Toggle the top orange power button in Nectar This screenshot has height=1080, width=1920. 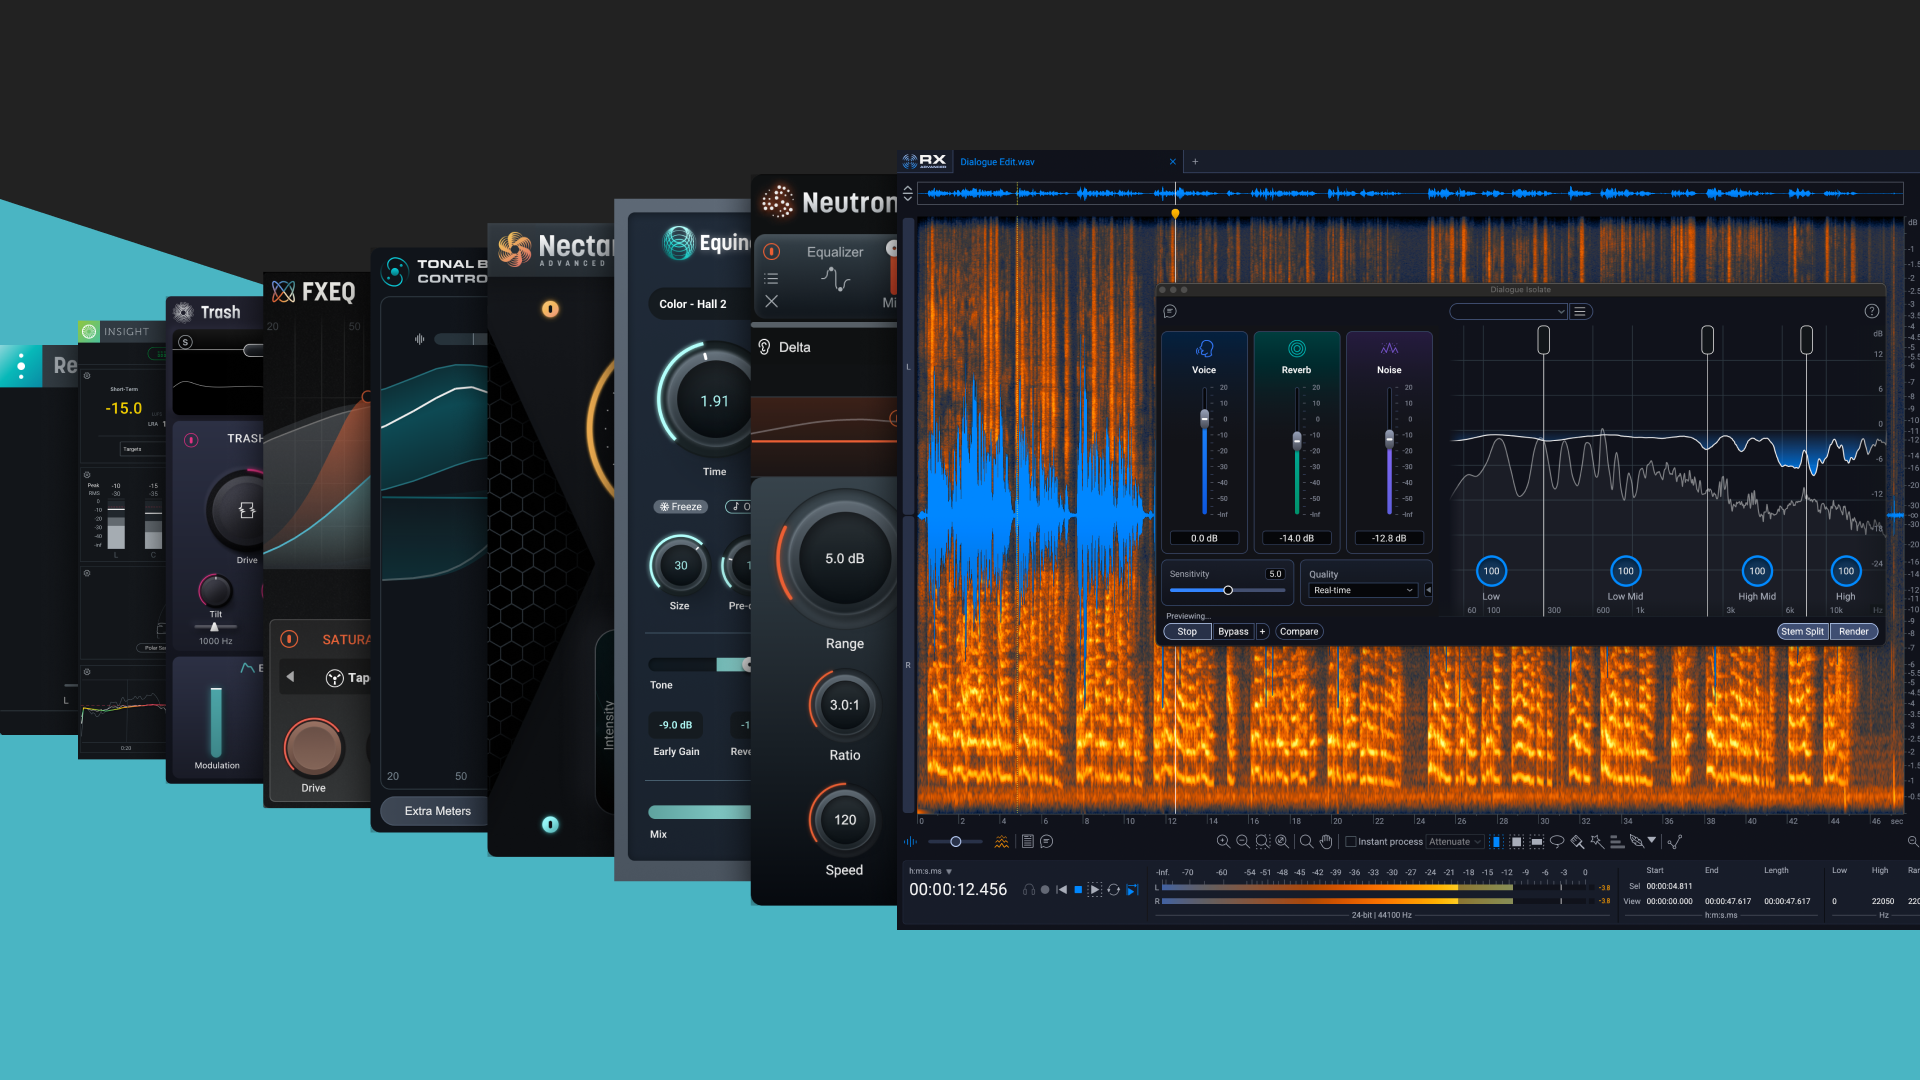tap(550, 309)
